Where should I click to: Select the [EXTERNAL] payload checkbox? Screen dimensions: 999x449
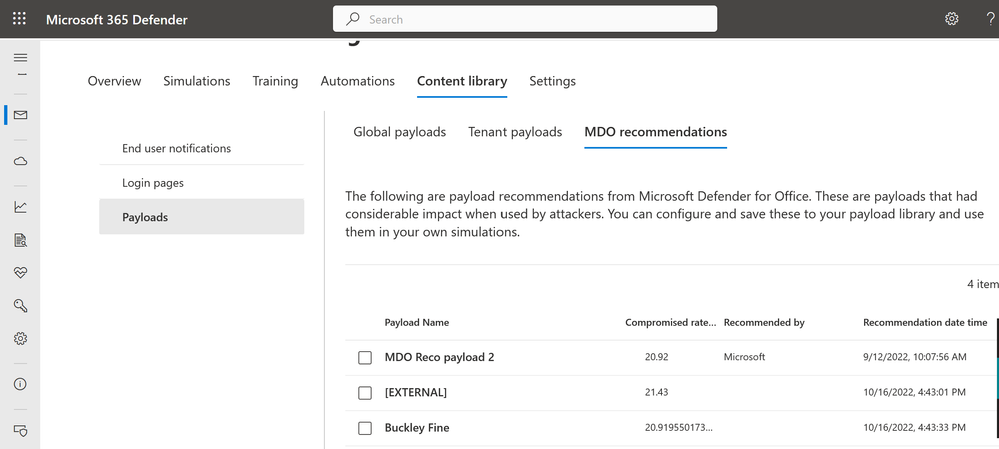pyautogui.click(x=365, y=392)
